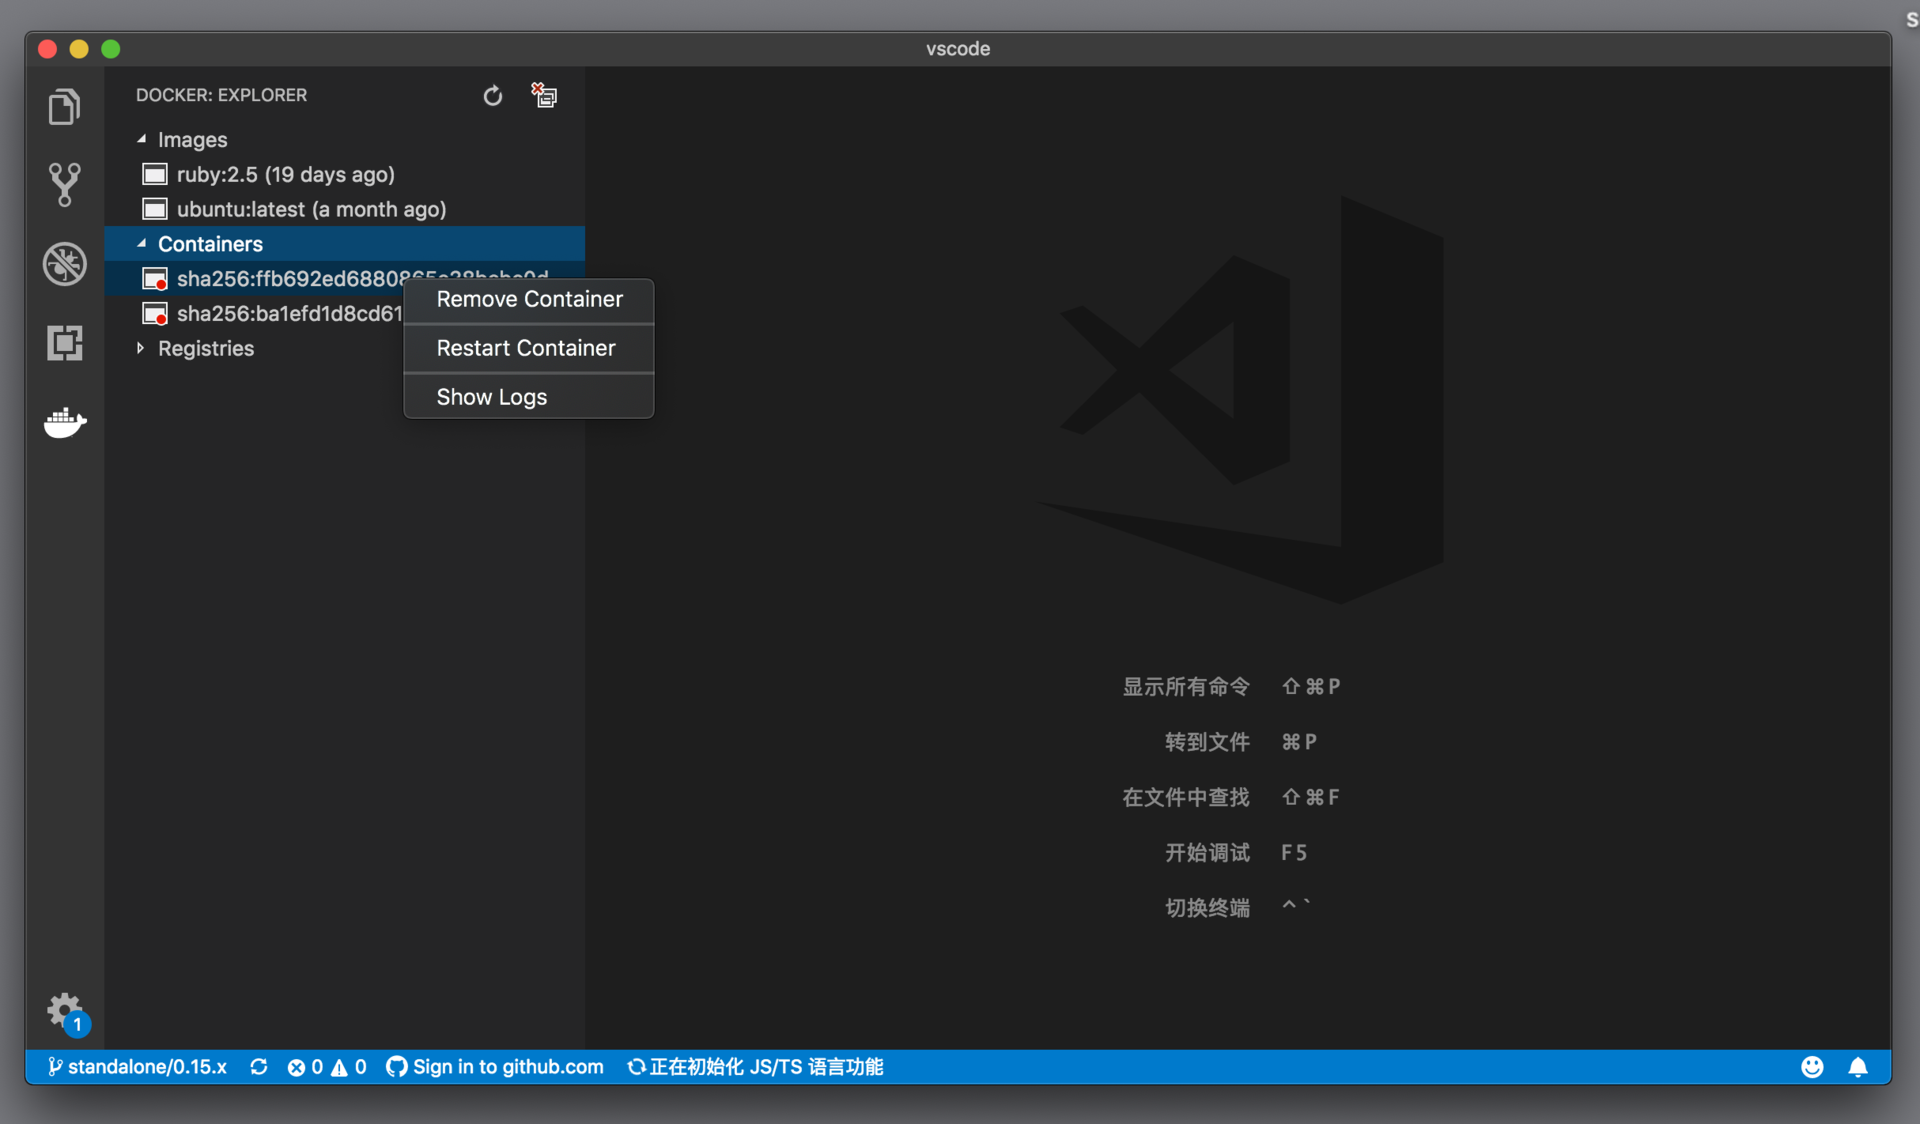Image resolution: width=1920 pixels, height=1124 pixels.
Task: Open the Manage gear icon
Action: pos(64,1010)
